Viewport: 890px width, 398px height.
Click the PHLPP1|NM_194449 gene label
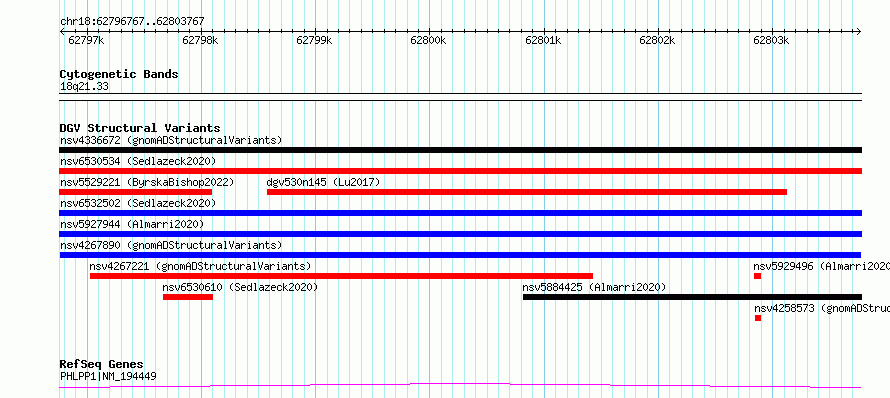click(108, 376)
